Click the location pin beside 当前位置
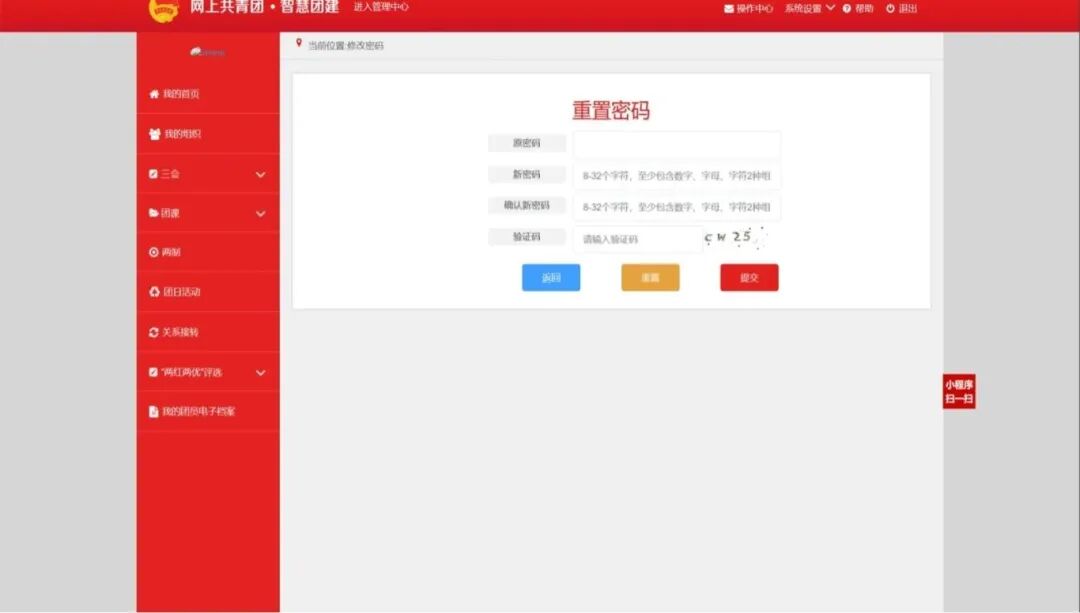Screen dimensions: 1080x613 pyautogui.click(x=299, y=44)
